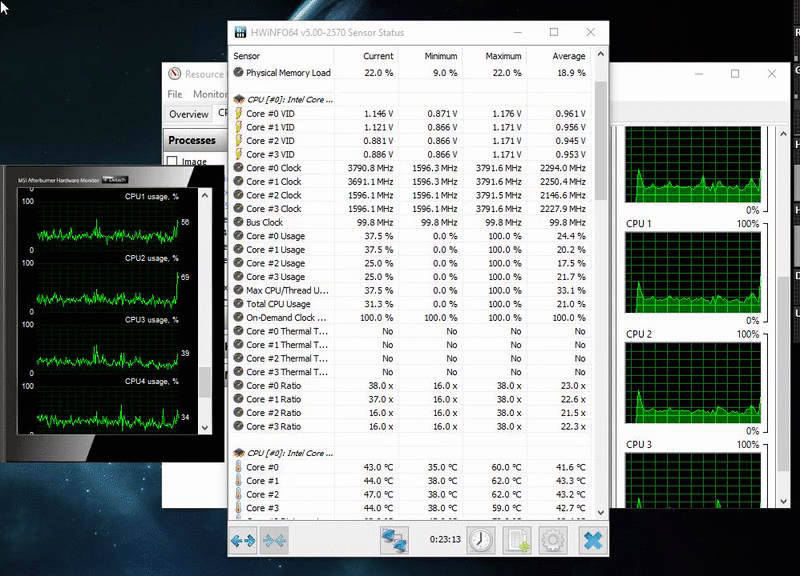Expand HWiNFO sensor window columns with outward arrows
The image size is (800, 576).
(243, 540)
